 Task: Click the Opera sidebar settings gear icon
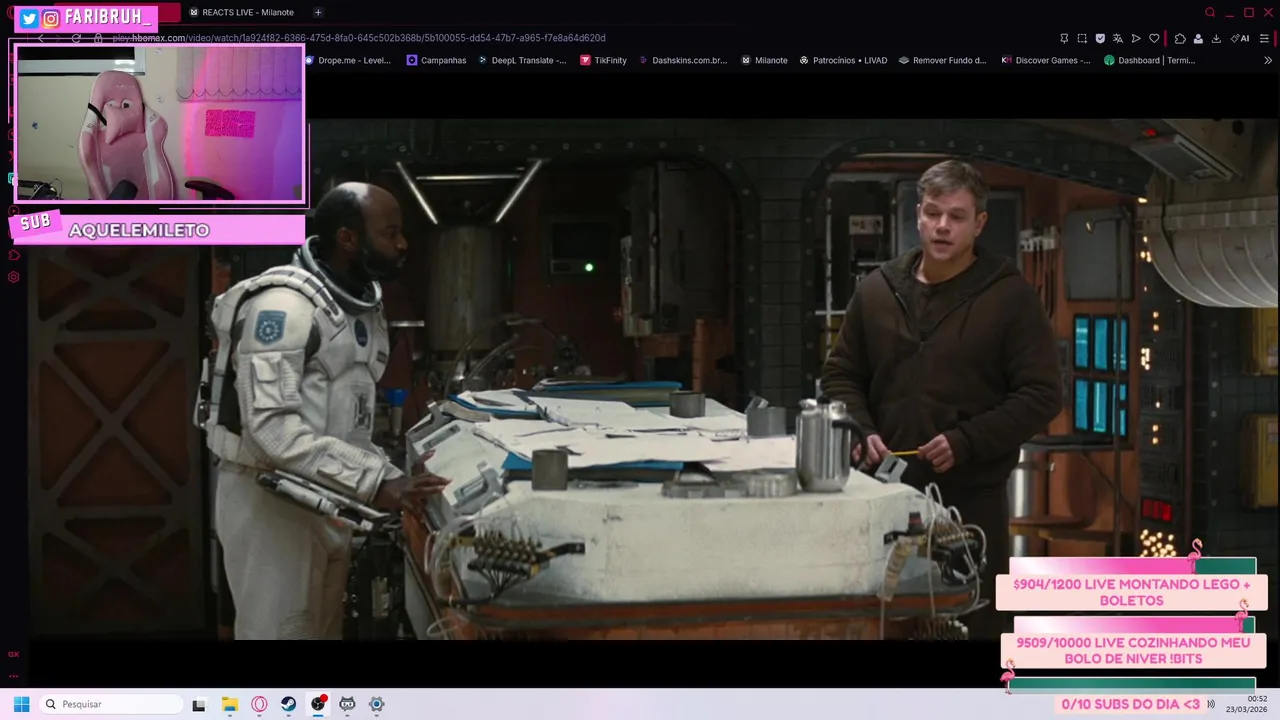coord(14,277)
